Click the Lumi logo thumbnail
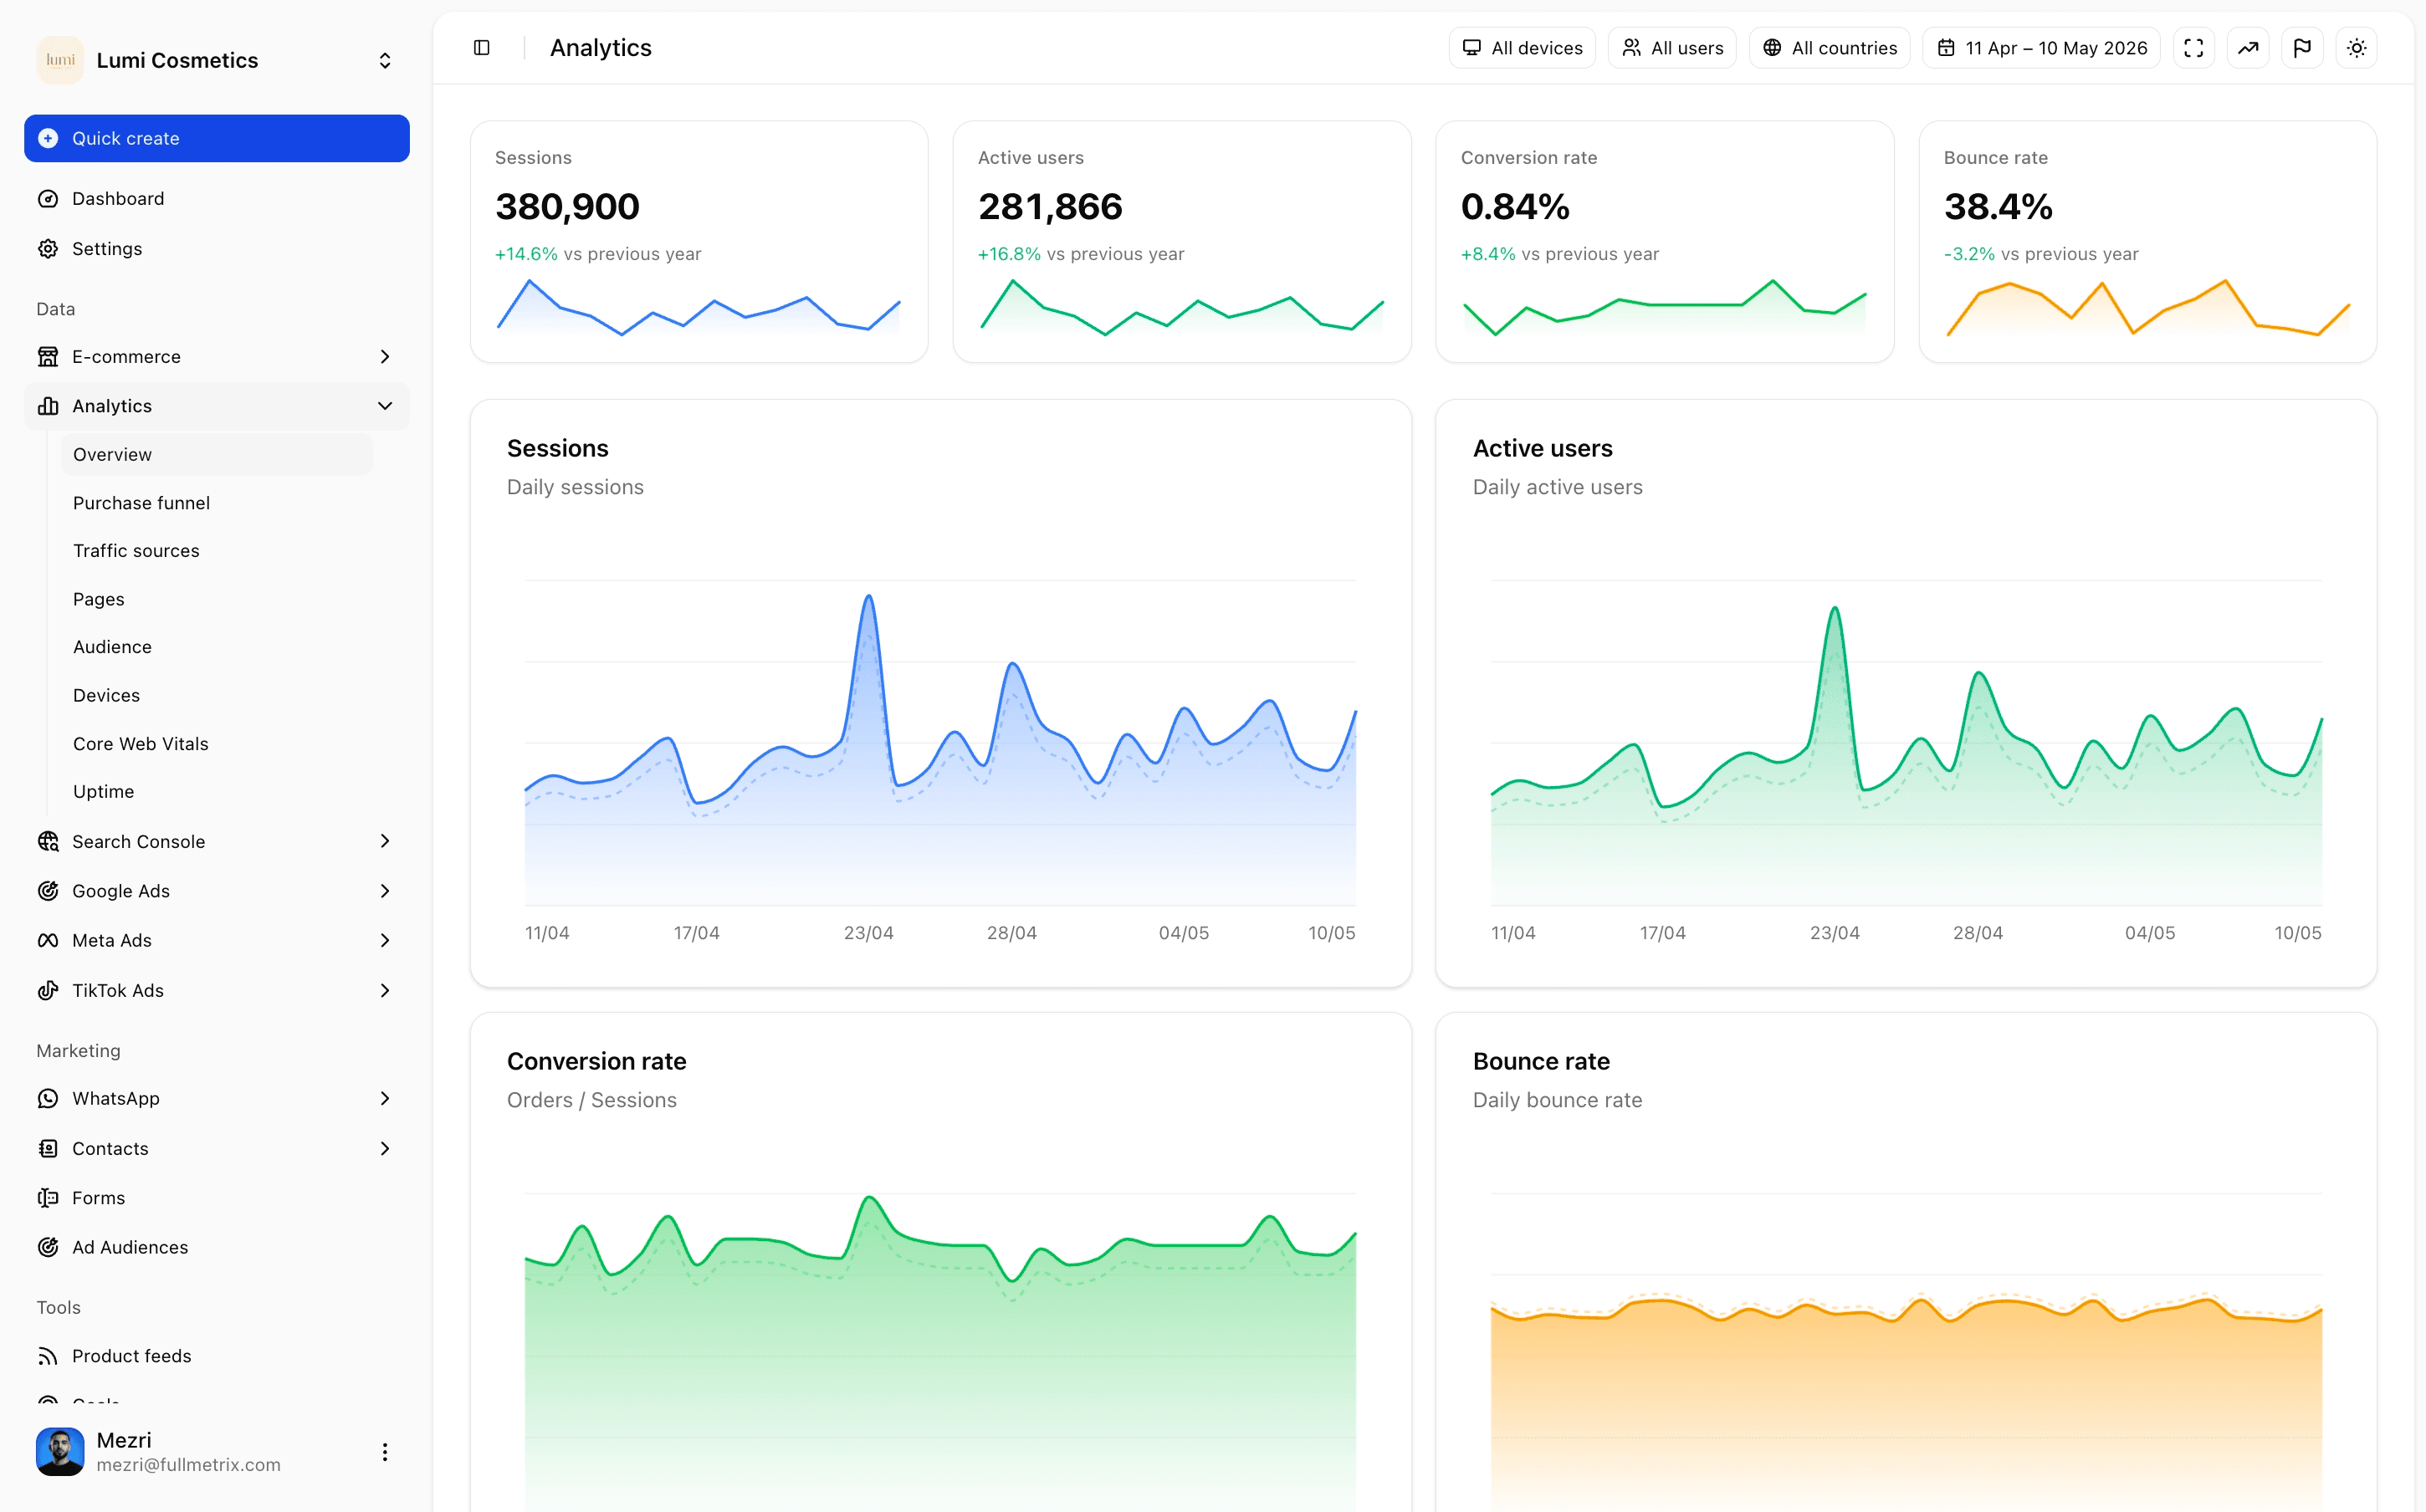 tap(60, 60)
